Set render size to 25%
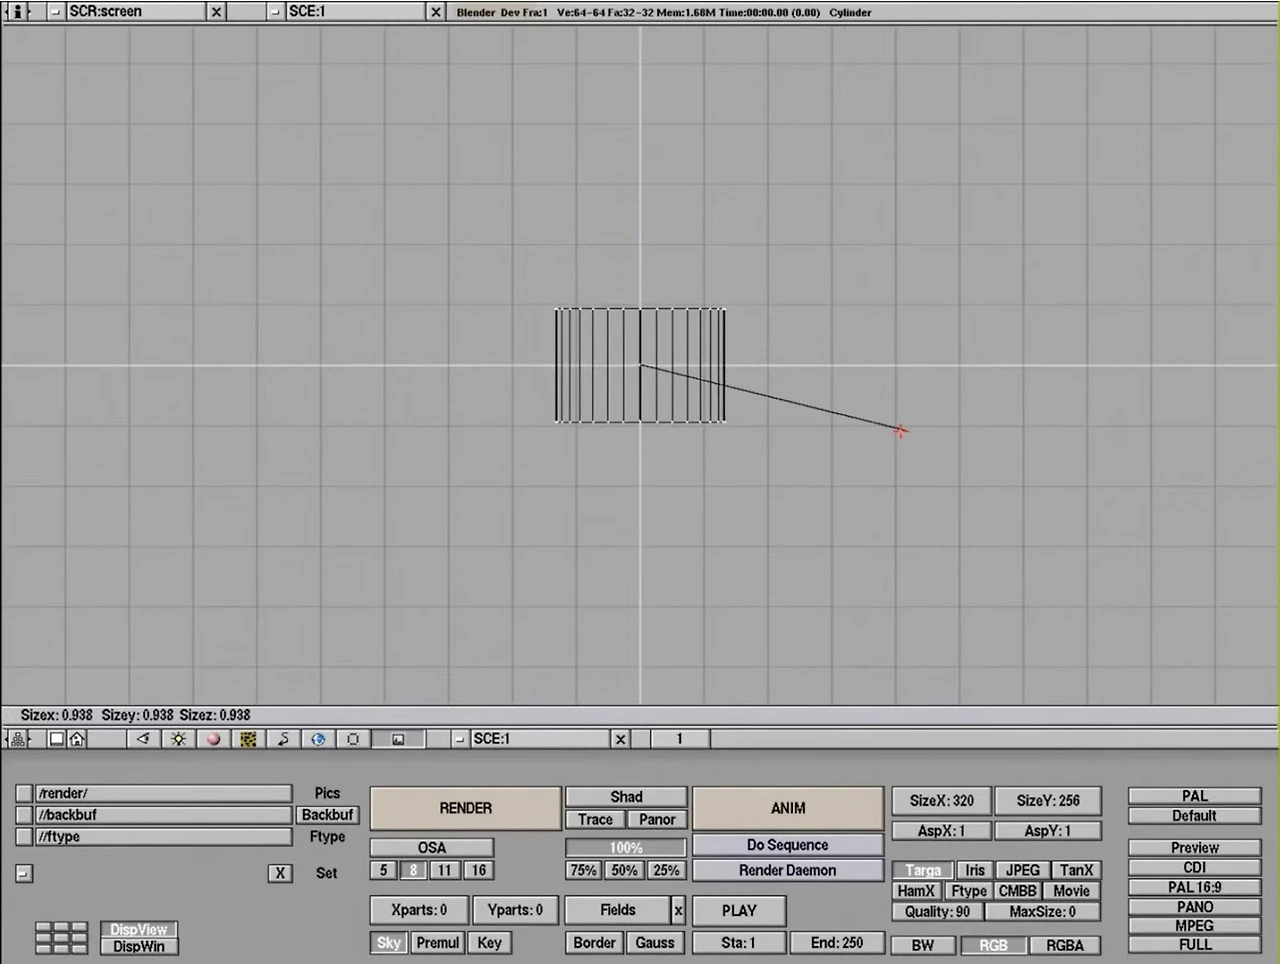 [x=667, y=871]
